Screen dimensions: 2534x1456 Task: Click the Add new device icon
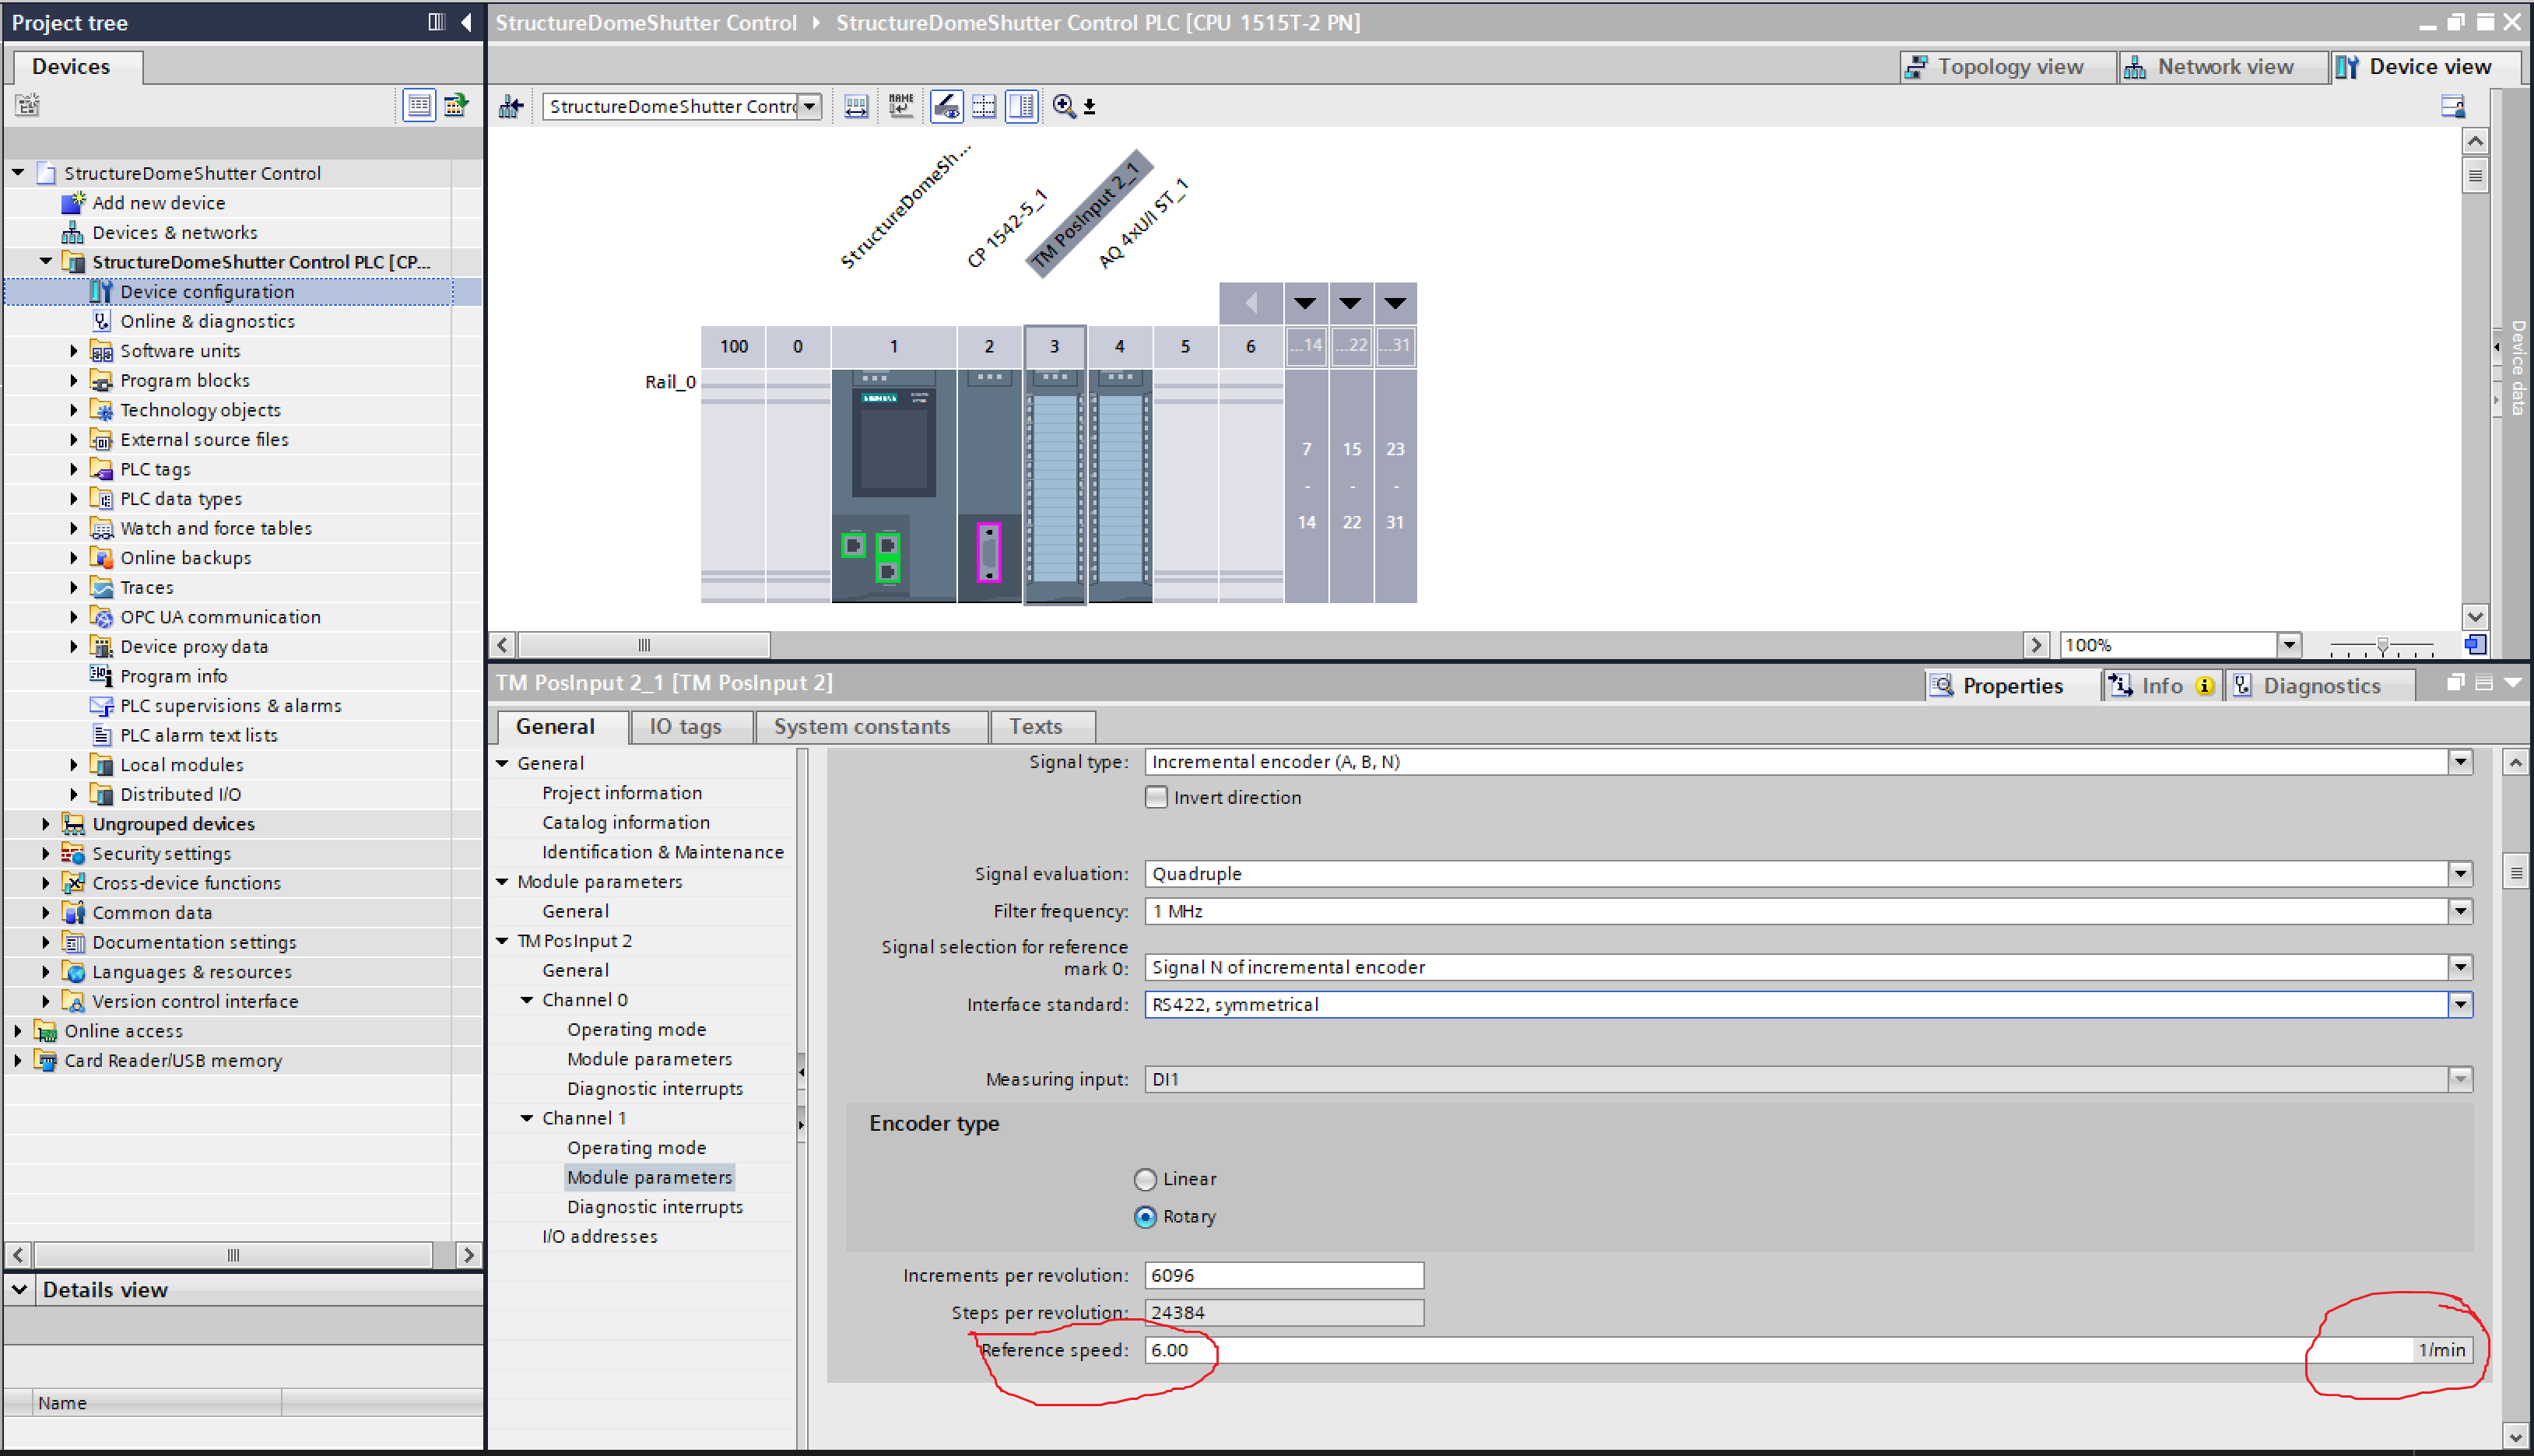[73, 203]
